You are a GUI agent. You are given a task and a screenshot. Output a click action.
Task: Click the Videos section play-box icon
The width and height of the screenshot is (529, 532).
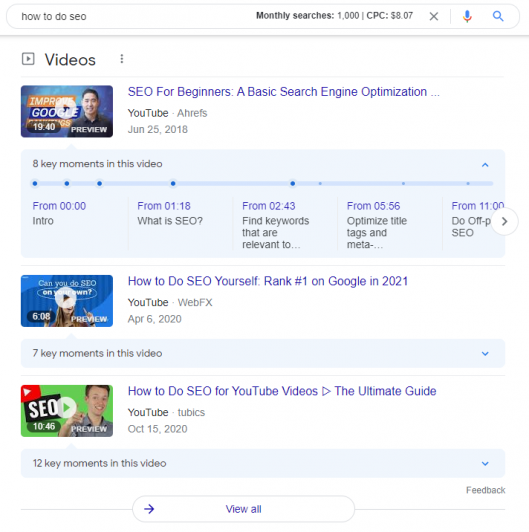[x=28, y=59]
